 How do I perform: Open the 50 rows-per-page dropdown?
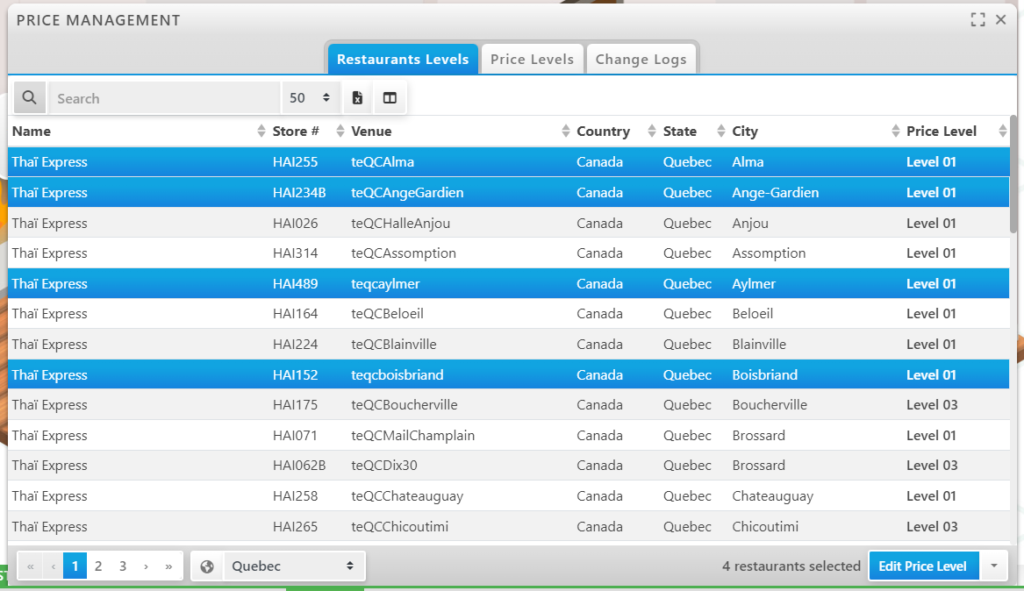coord(310,98)
